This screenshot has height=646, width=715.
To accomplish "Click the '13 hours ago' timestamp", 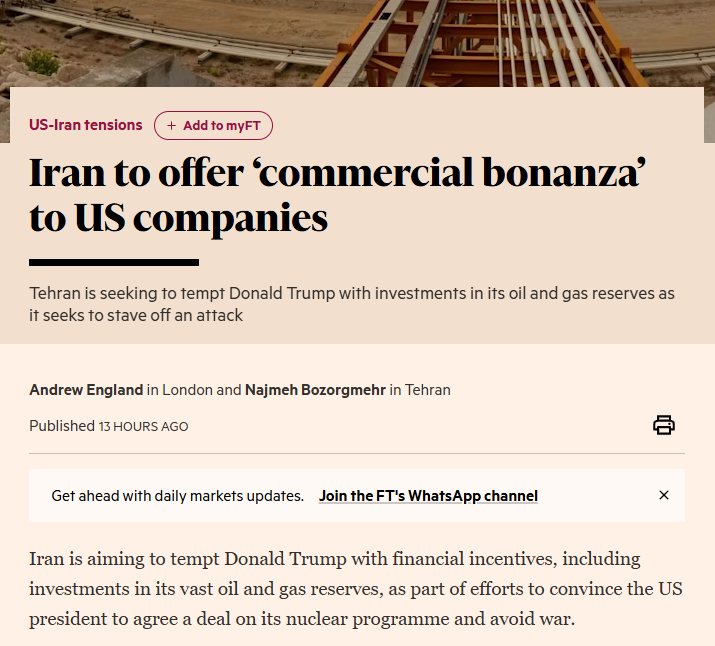I will [x=143, y=426].
